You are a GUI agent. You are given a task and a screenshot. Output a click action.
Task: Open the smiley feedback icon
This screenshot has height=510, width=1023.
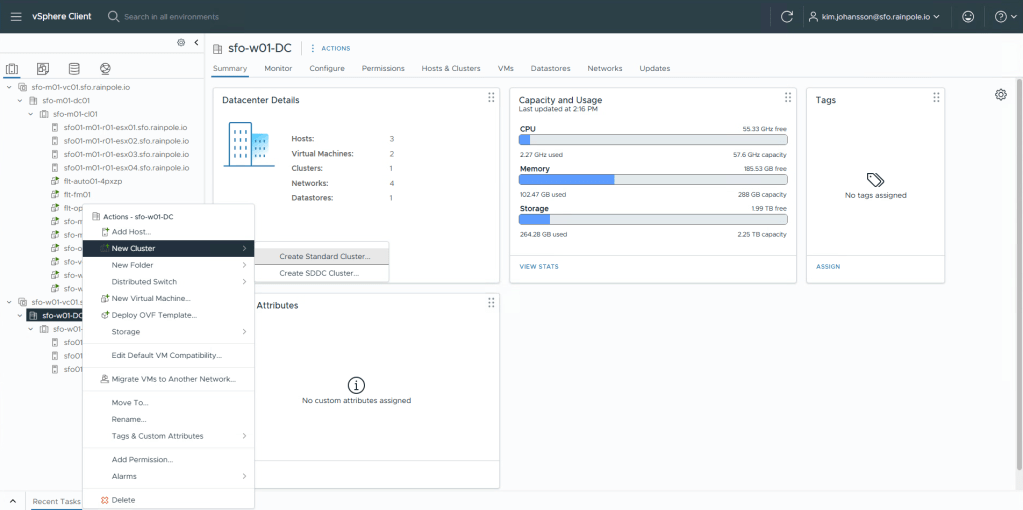tap(968, 17)
